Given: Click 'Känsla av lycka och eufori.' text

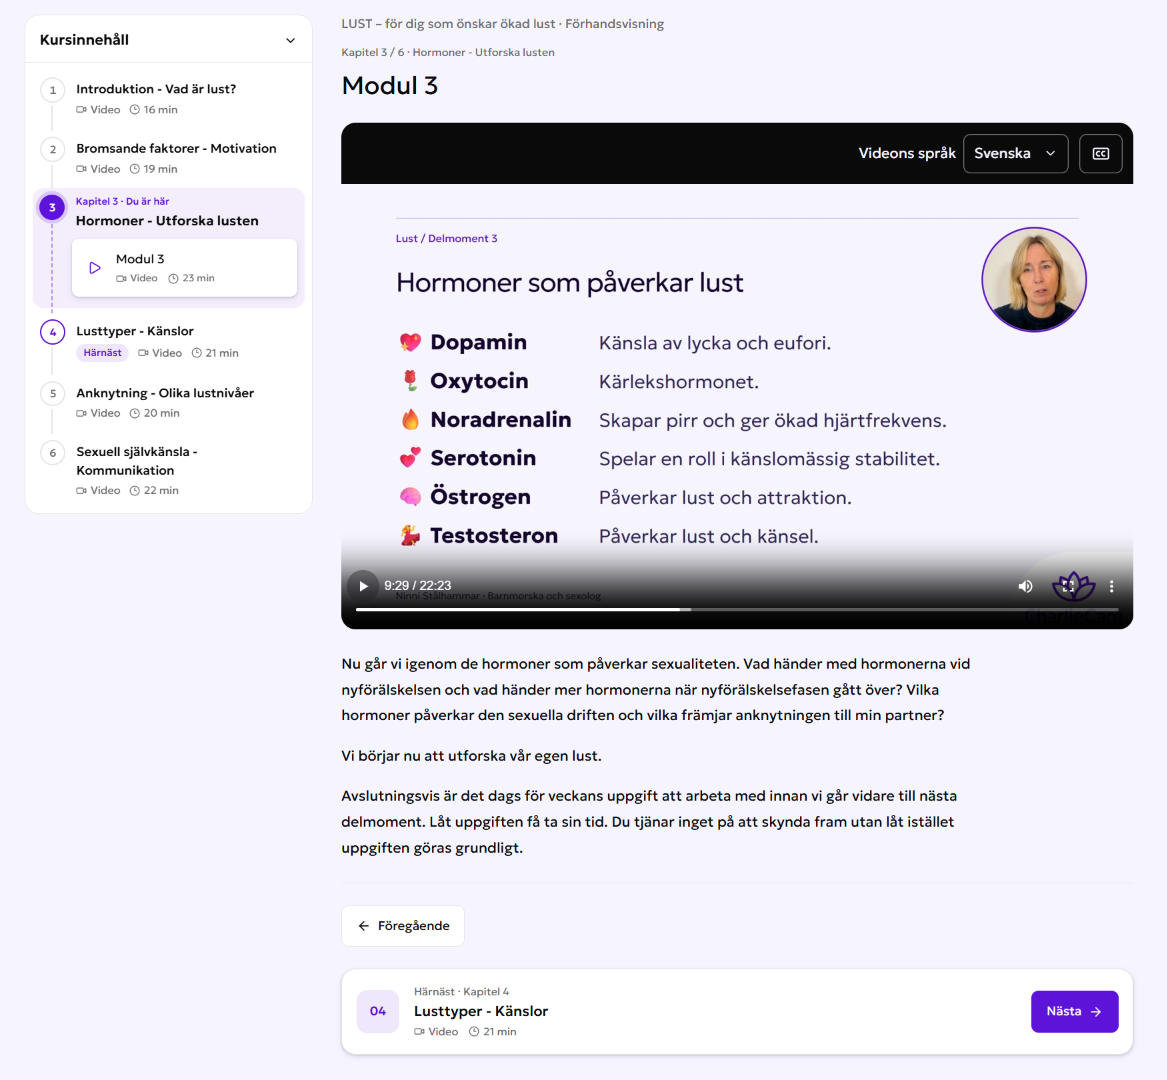Looking at the screenshot, I should pos(714,343).
